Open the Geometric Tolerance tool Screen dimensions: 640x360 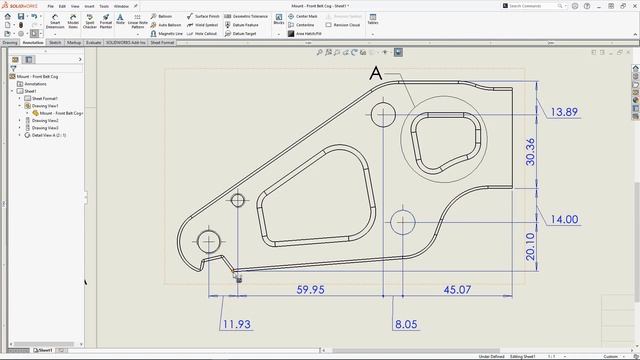click(x=246, y=16)
